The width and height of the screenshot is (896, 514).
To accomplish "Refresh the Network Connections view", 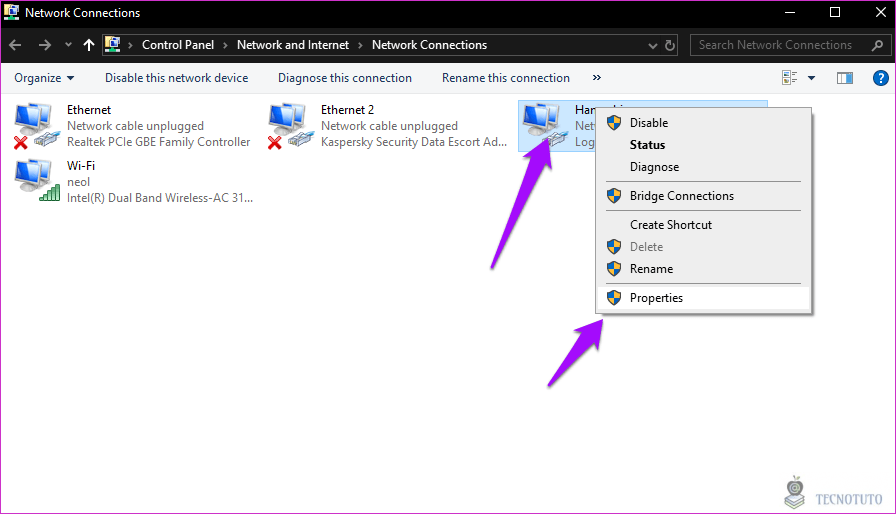I will click(x=670, y=45).
